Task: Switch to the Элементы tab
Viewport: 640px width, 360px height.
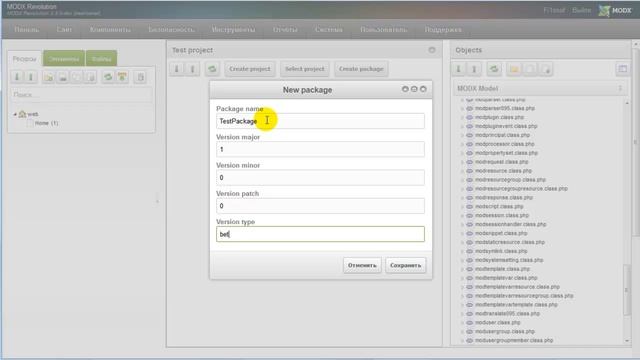Action: (x=64, y=59)
